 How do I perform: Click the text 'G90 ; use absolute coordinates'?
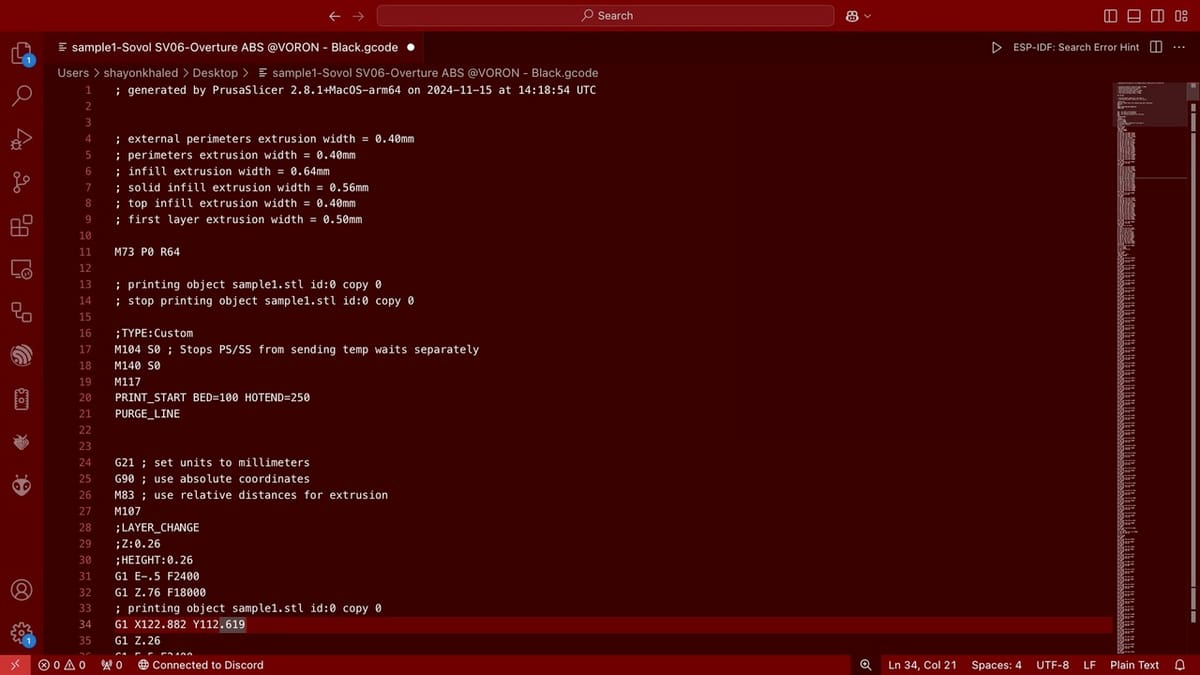click(x=212, y=479)
